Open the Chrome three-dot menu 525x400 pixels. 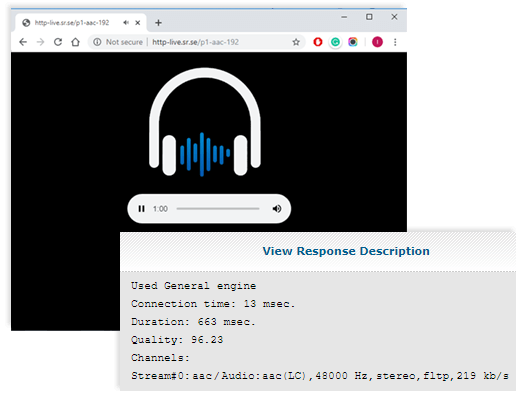point(395,42)
